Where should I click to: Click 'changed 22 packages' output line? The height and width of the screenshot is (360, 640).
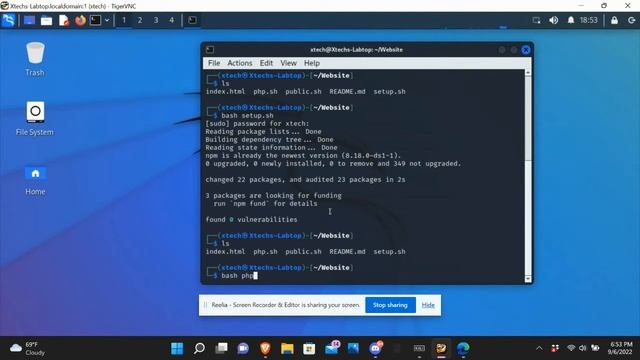pos(305,180)
